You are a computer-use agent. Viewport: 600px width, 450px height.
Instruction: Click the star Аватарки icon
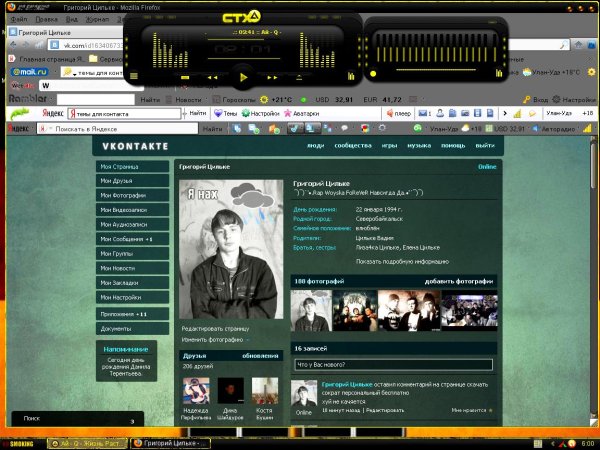coord(302,113)
